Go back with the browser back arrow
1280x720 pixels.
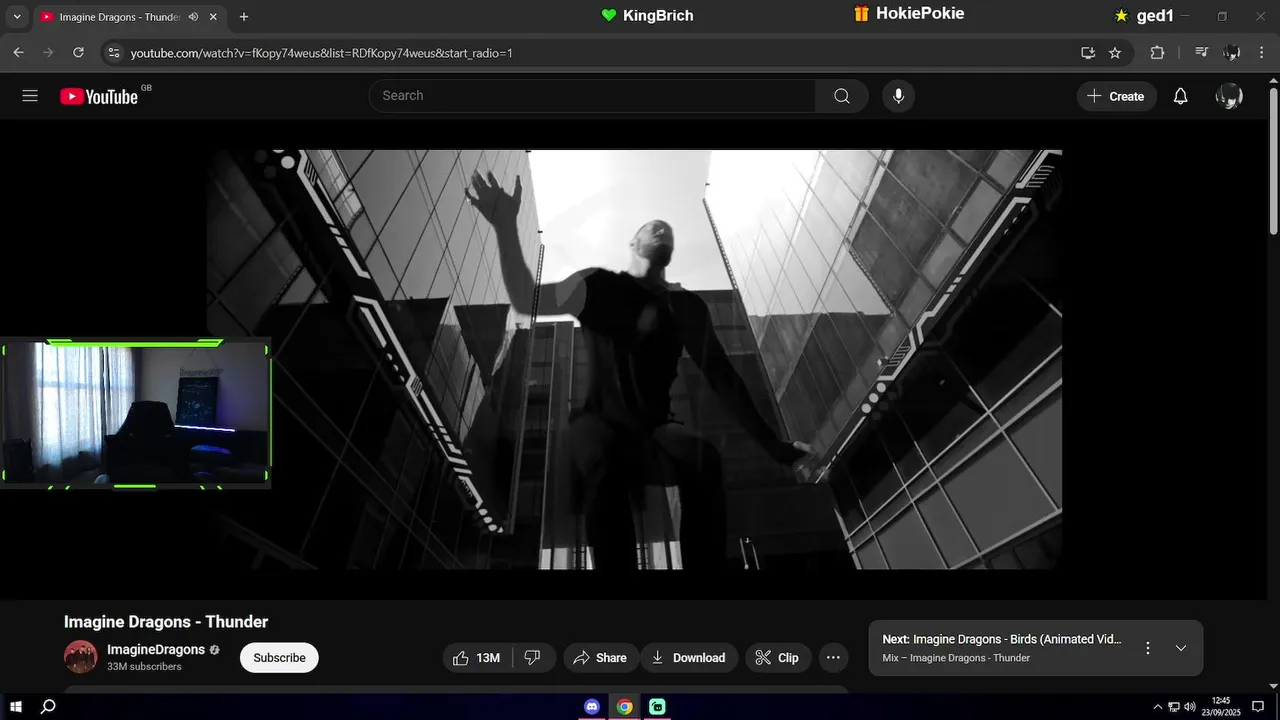pyautogui.click(x=18, y=52)
